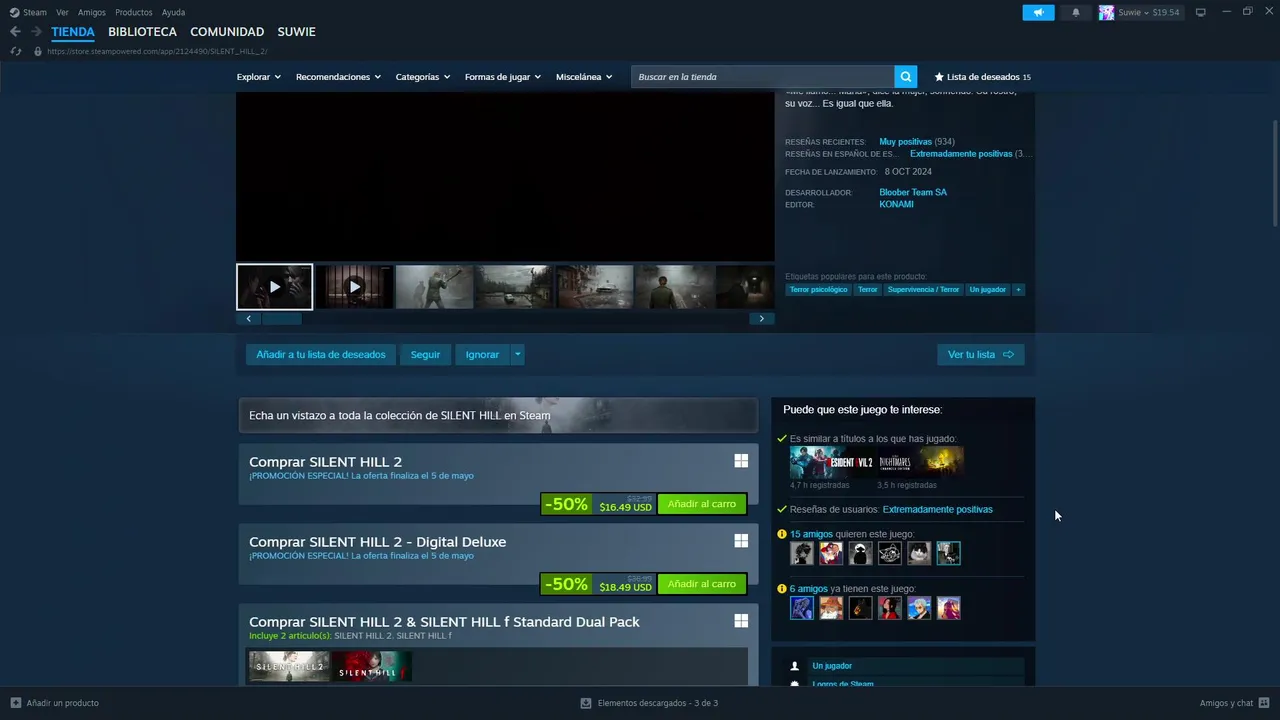Viewport: 1280px width, 720px height.
Task: Switch to the BIBLIOTECA tab
Action: tap(142, 32)
